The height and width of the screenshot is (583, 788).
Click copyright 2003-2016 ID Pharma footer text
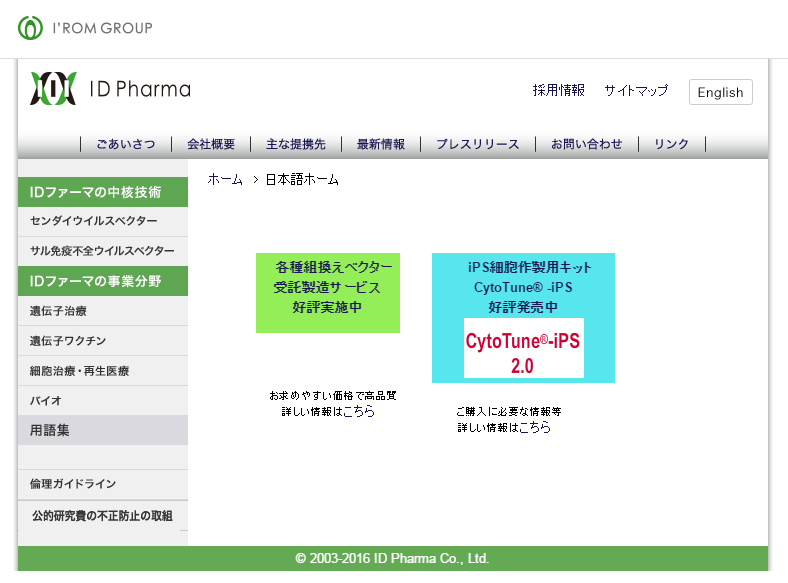tap(392, 558)
